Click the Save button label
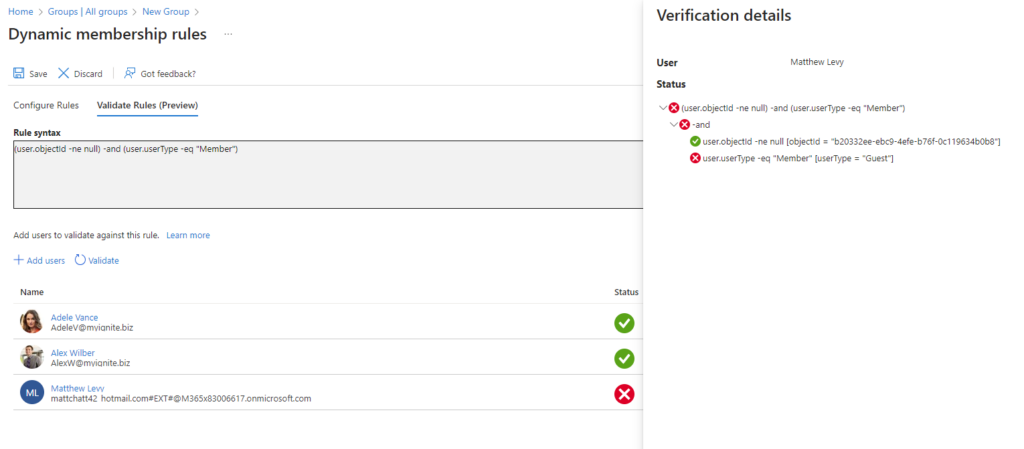The height and width of the screenshot is (449, 1024). pos(39,74)
